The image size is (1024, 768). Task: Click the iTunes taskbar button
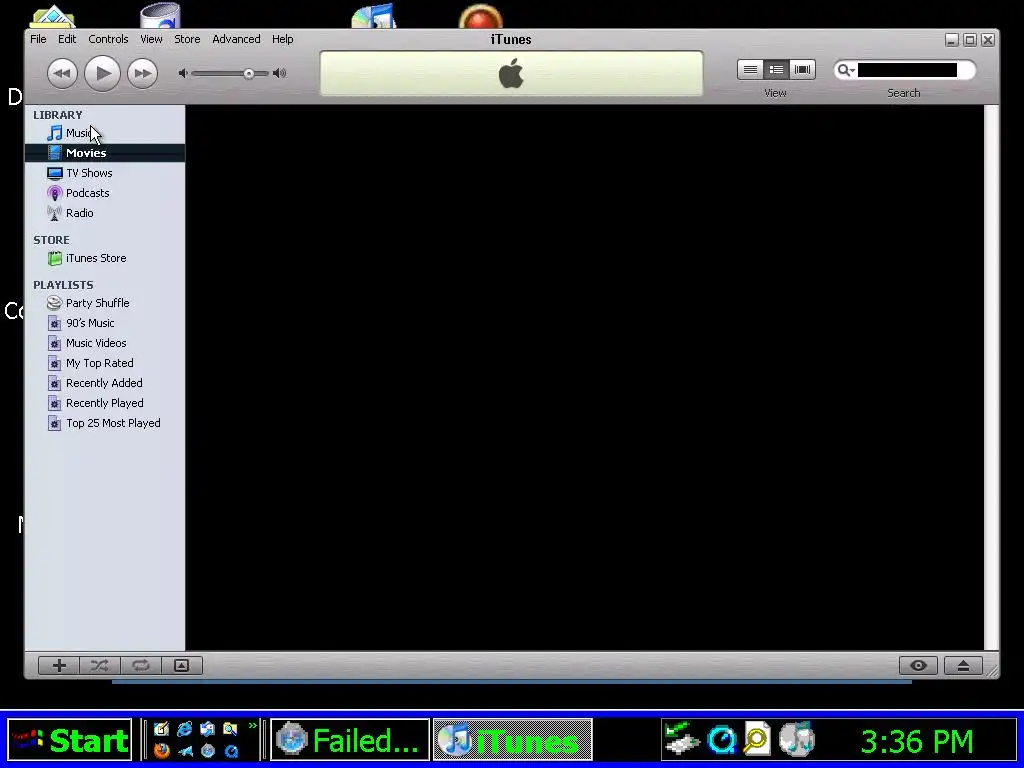coord(513,741)
